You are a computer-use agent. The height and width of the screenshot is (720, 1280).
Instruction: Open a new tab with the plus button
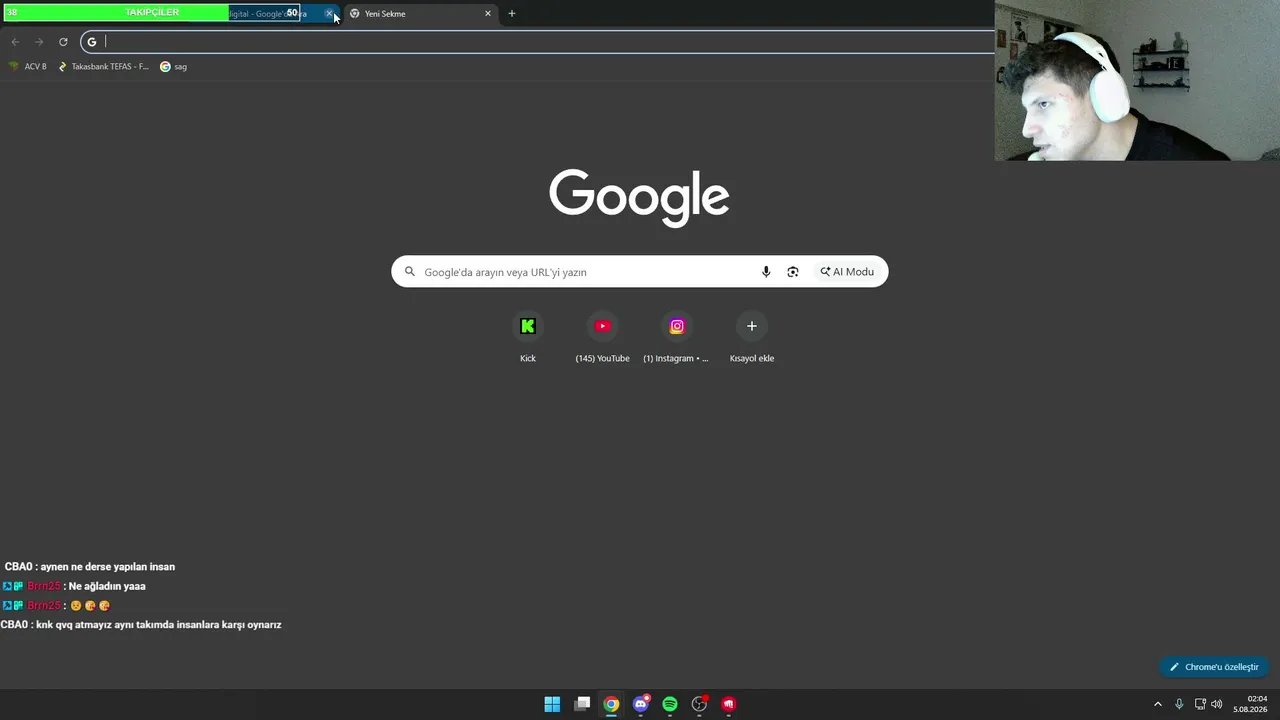512,14
